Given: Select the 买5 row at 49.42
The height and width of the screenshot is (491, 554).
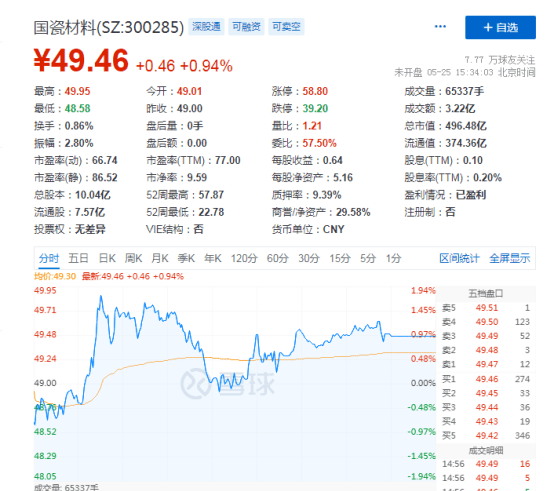Looking at the screenshot, I should (x=486, y=436).
